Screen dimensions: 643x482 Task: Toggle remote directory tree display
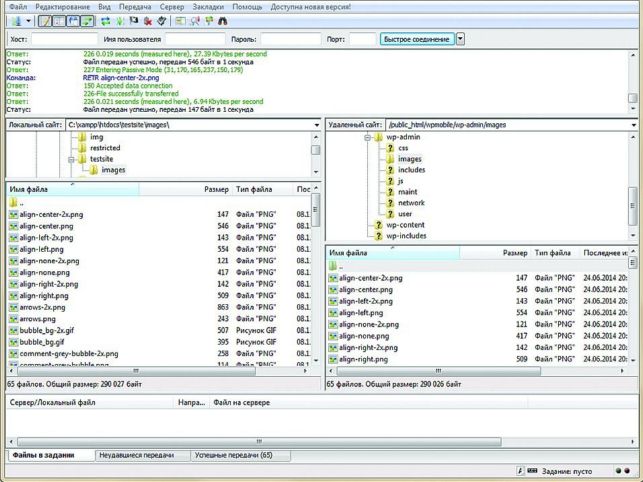point(73,21)
